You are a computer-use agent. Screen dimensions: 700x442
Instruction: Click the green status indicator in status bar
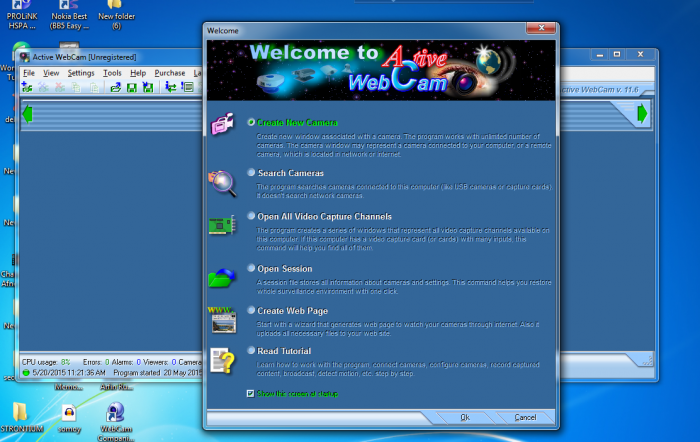[26, 372]
